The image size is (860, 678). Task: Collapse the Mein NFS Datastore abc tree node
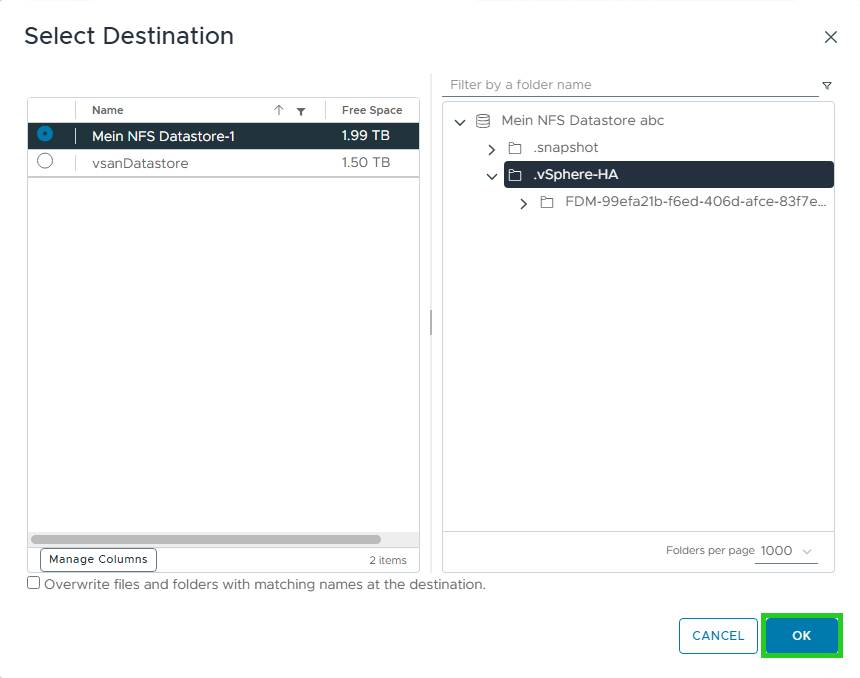point(460,122)
